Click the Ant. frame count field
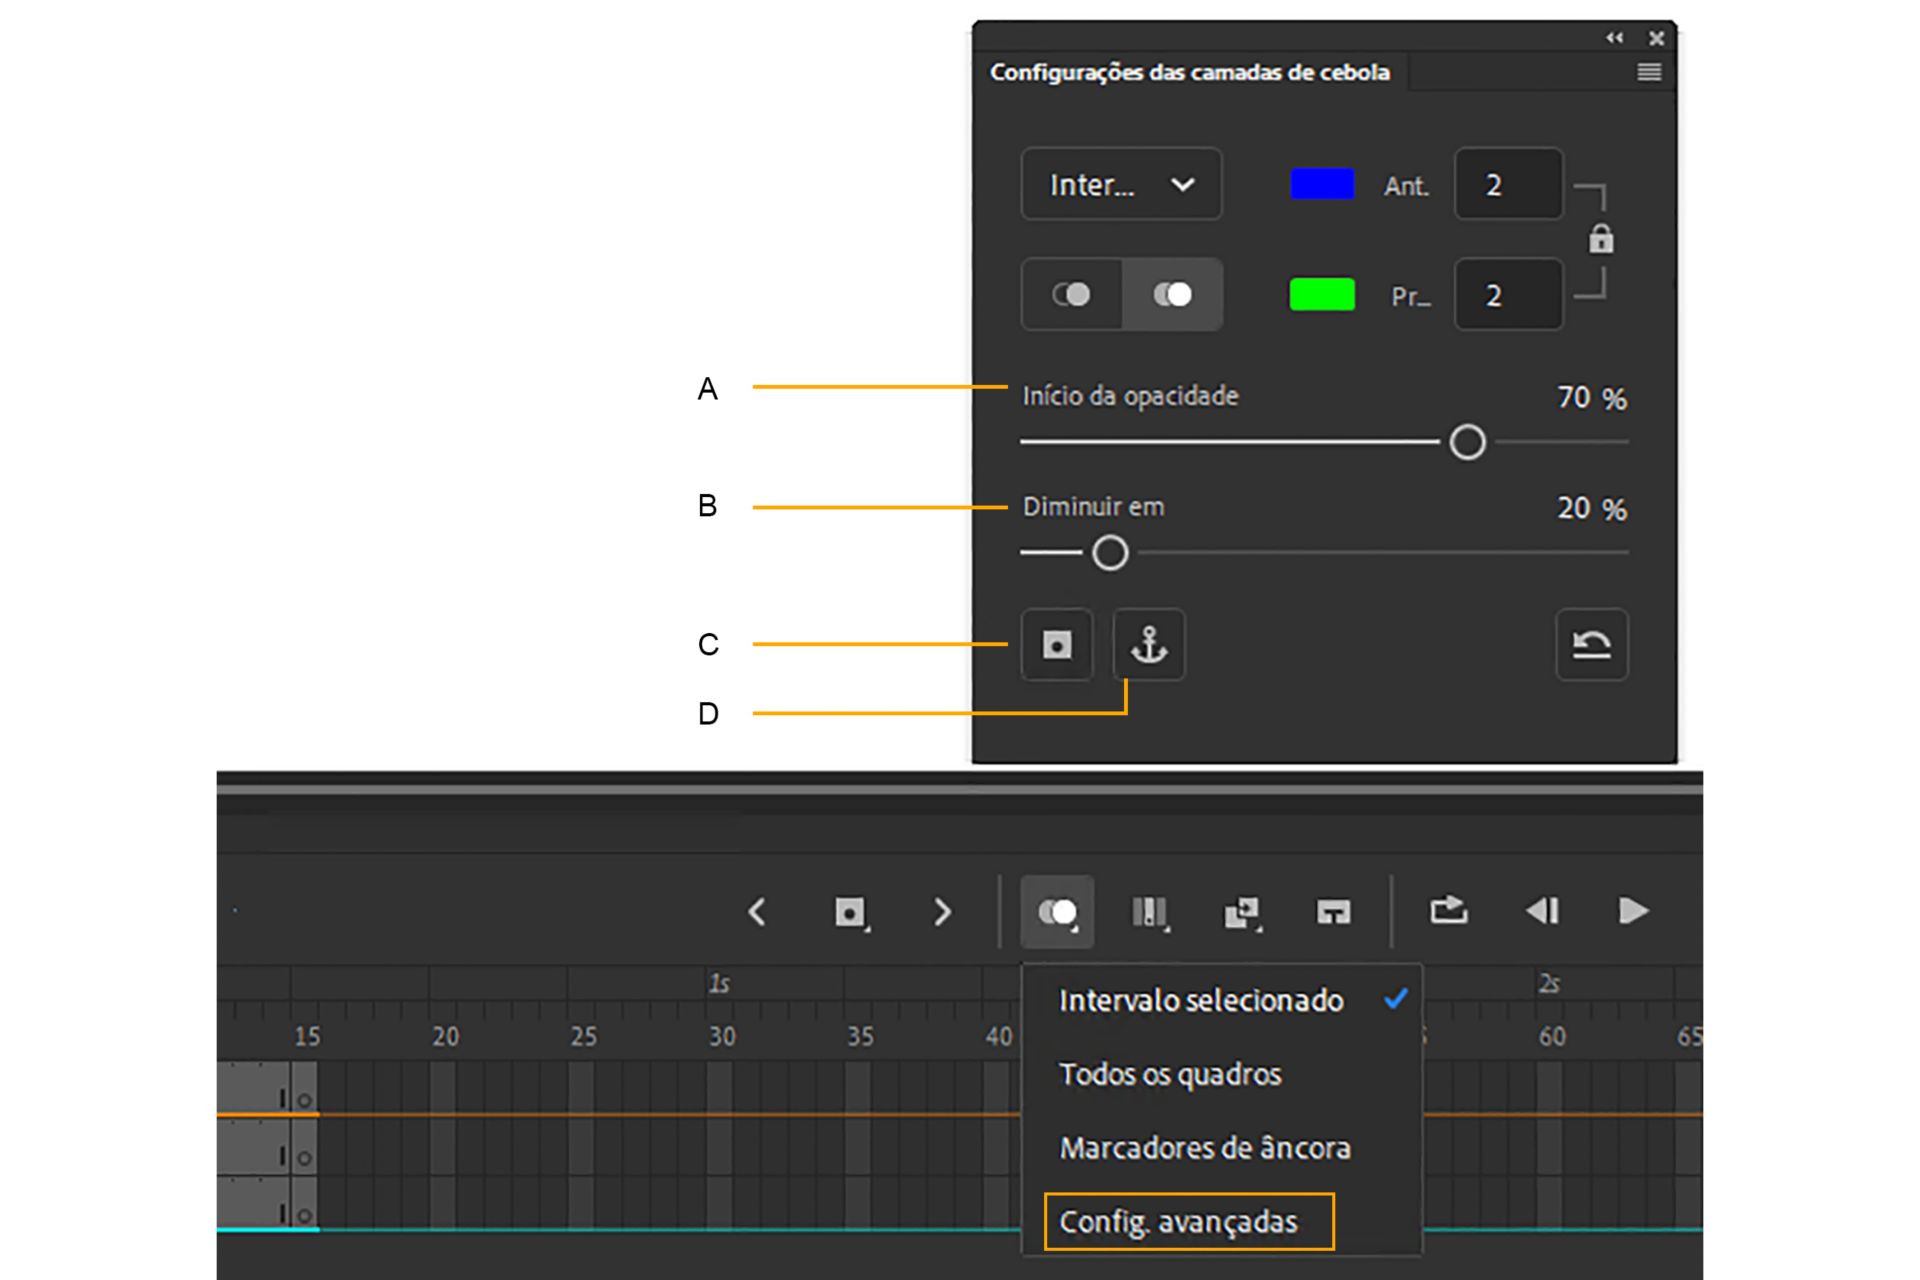 (x=1508, y=184)
